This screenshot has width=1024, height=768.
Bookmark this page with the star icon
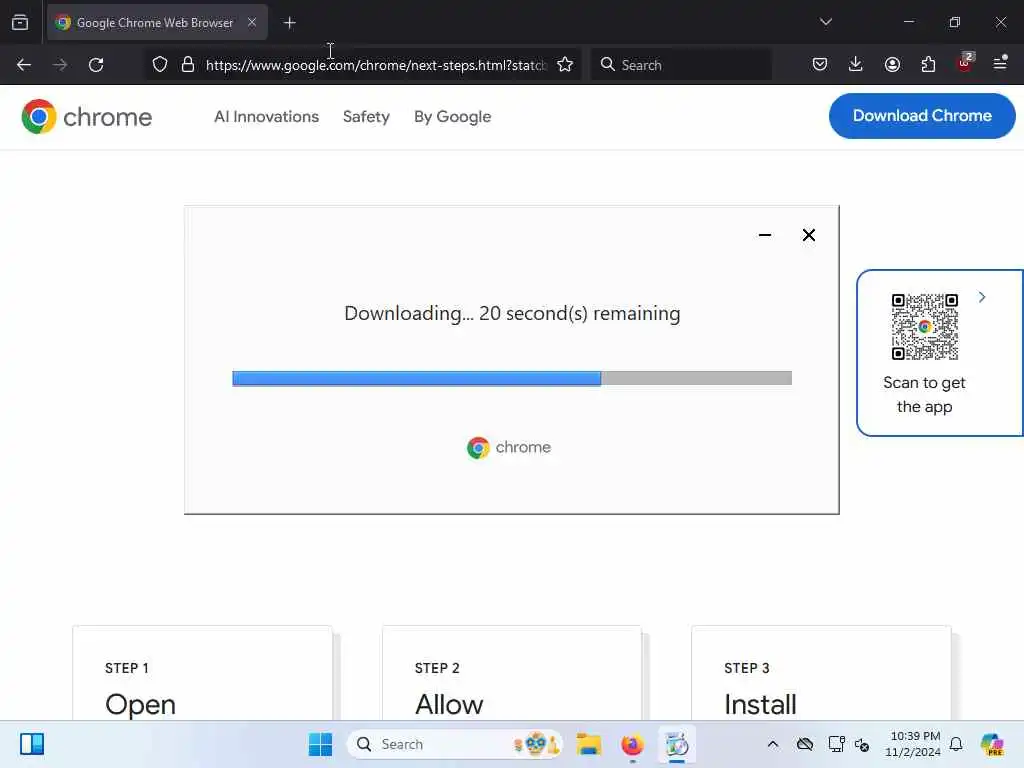[565, 65]
